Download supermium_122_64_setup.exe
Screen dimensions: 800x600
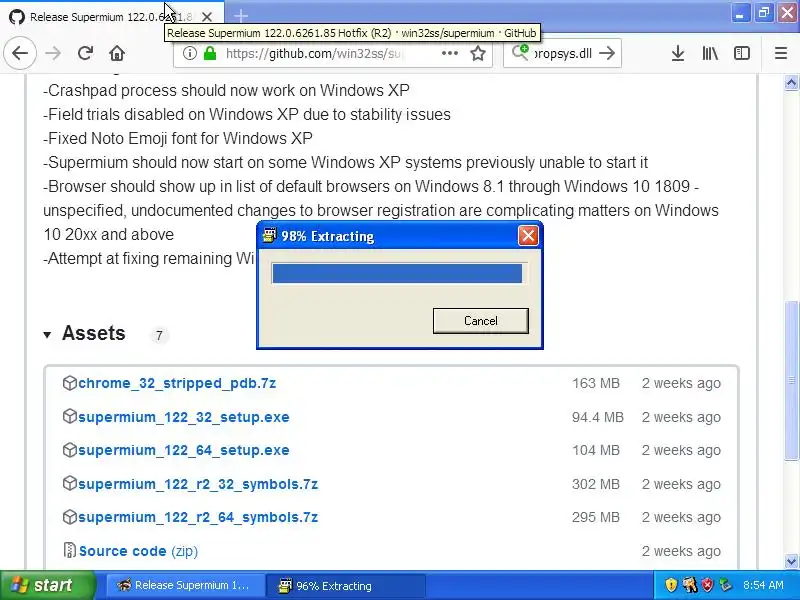tap(184, 450)
